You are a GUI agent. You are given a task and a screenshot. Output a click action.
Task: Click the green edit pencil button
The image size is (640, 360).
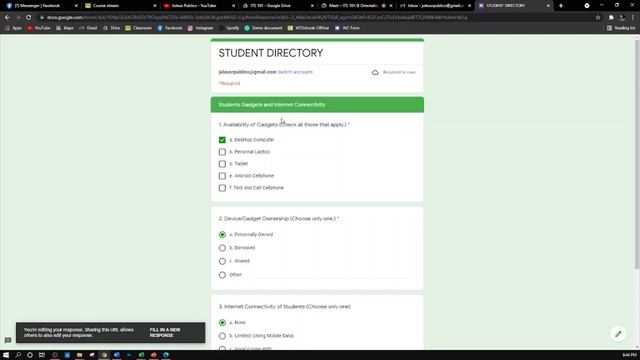(618, 334)
